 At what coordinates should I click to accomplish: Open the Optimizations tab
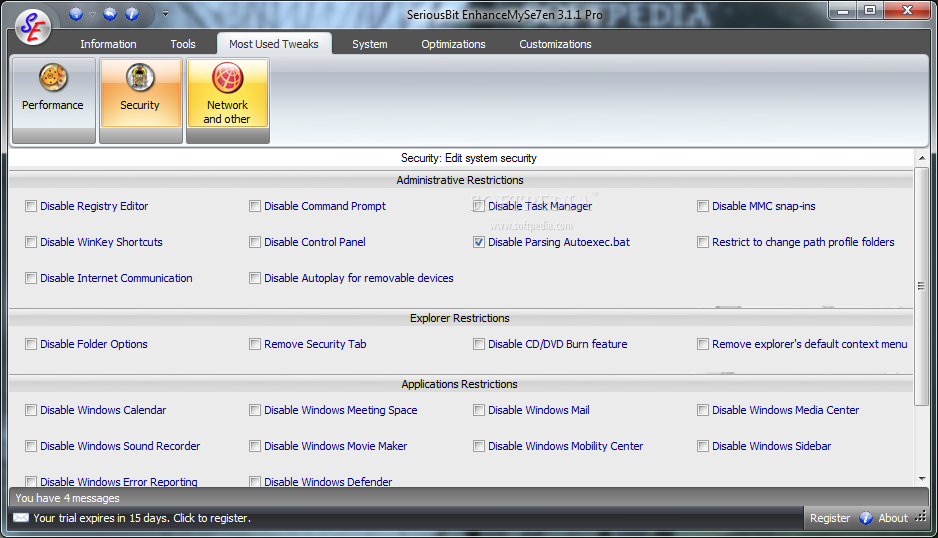[453, 44]
